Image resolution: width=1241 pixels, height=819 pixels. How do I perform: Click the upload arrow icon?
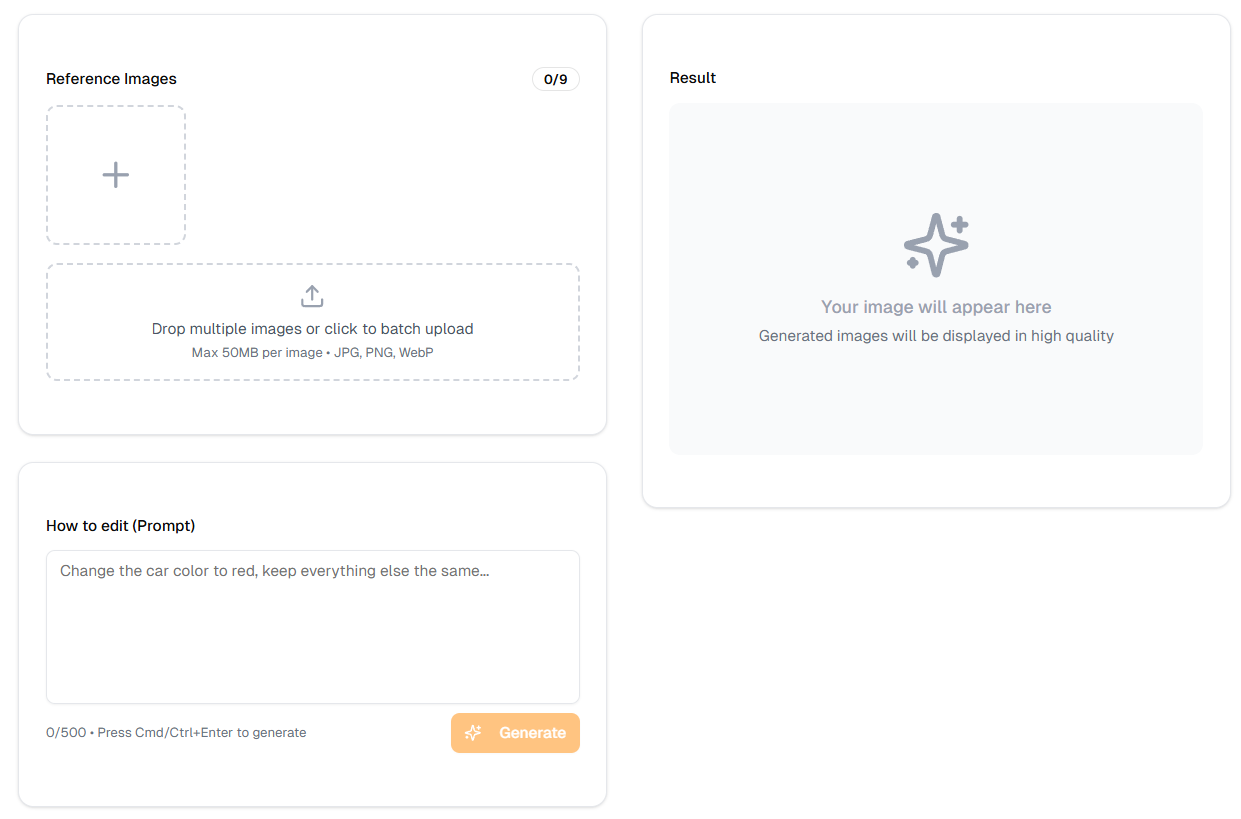tap(312, 296)
